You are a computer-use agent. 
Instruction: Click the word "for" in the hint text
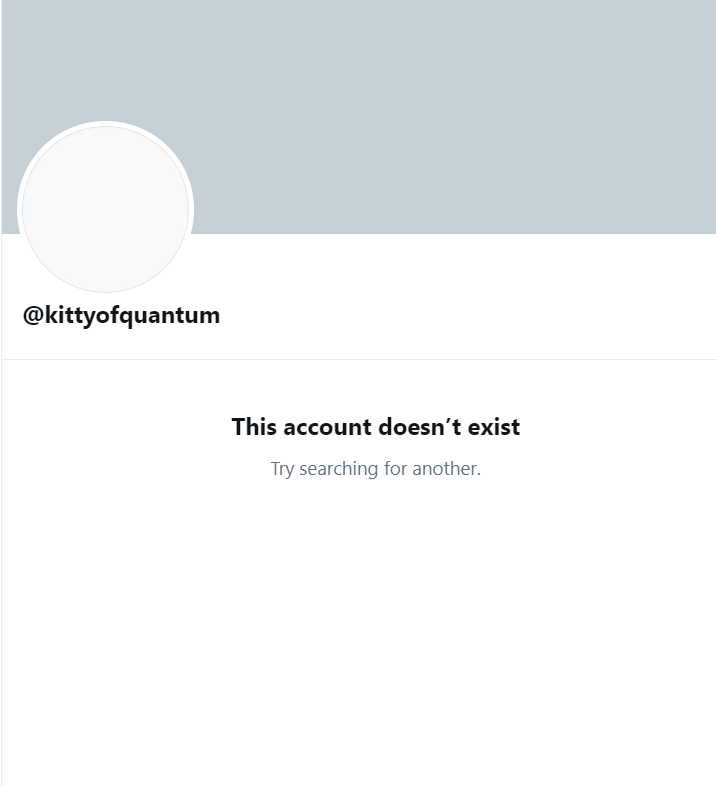395,469
